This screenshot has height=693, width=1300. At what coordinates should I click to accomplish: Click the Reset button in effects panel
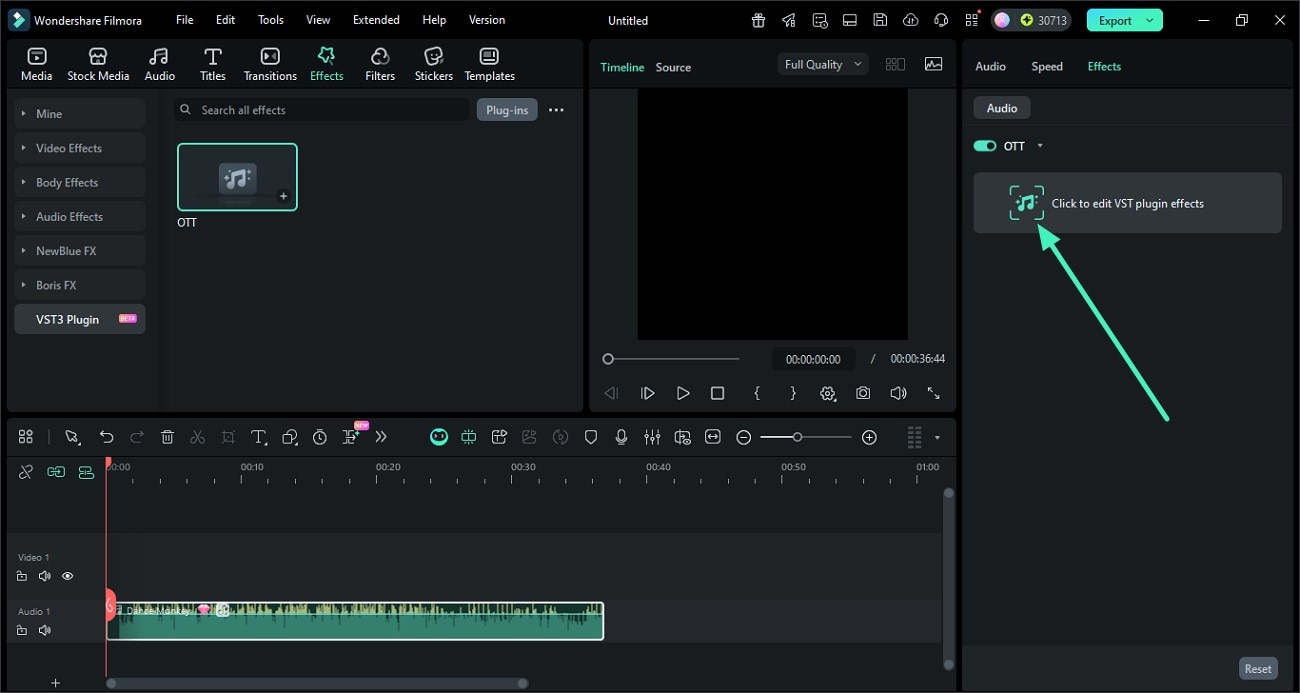(x=1258, y=668)
